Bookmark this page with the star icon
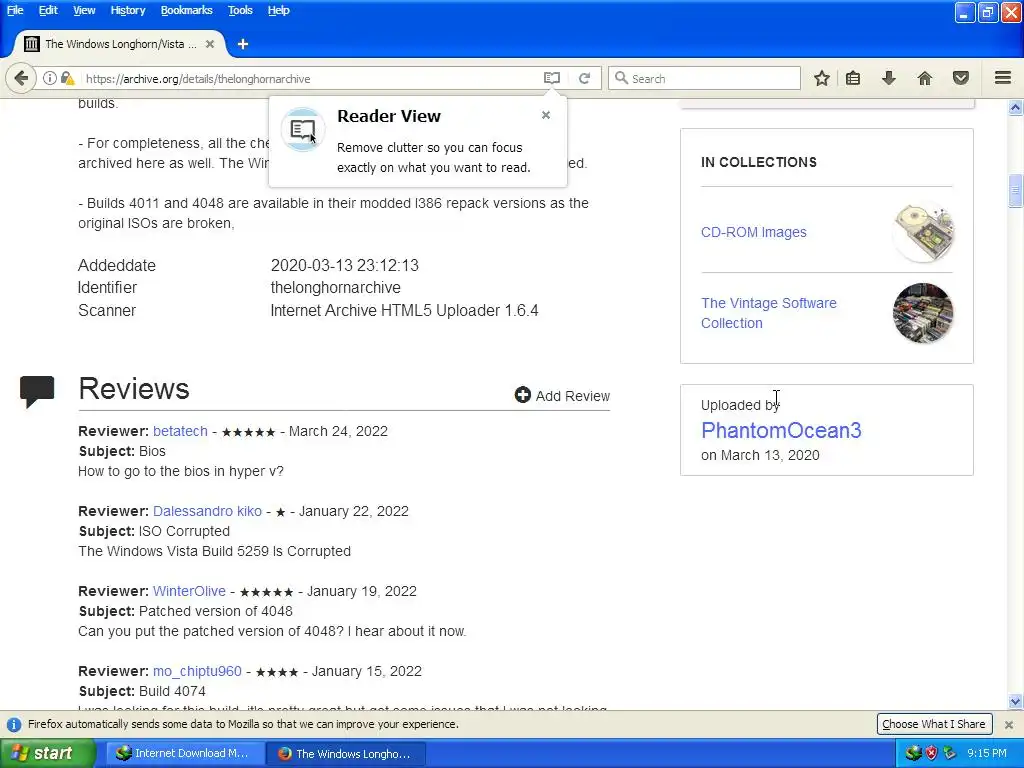Screen dimensions: 1024x768 point(822,78)
